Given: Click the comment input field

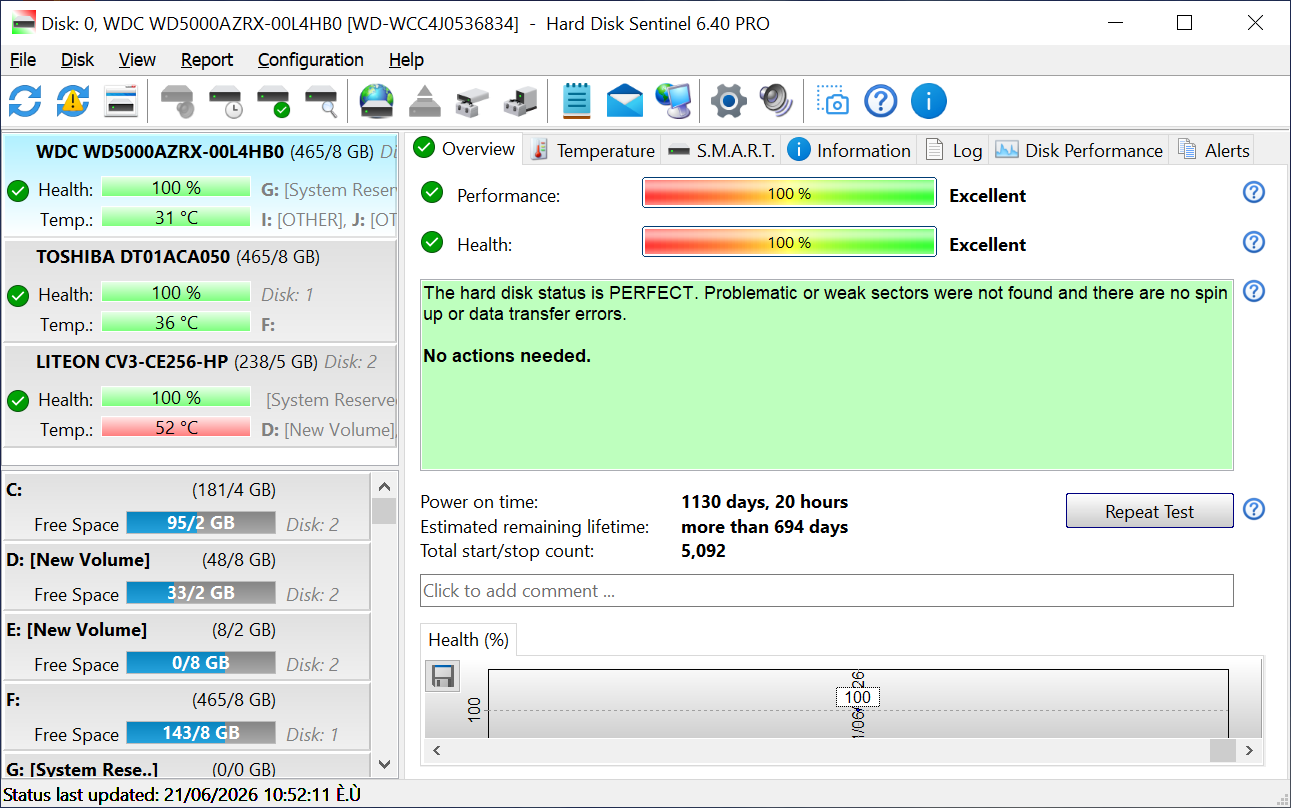Looking at the screenshot, I should [x=827, y=591].
